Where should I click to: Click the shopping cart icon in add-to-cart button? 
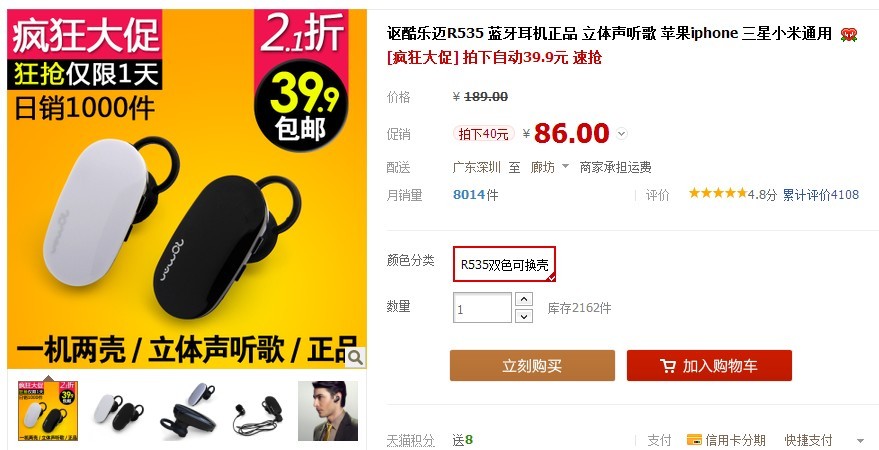pos(668,366)
